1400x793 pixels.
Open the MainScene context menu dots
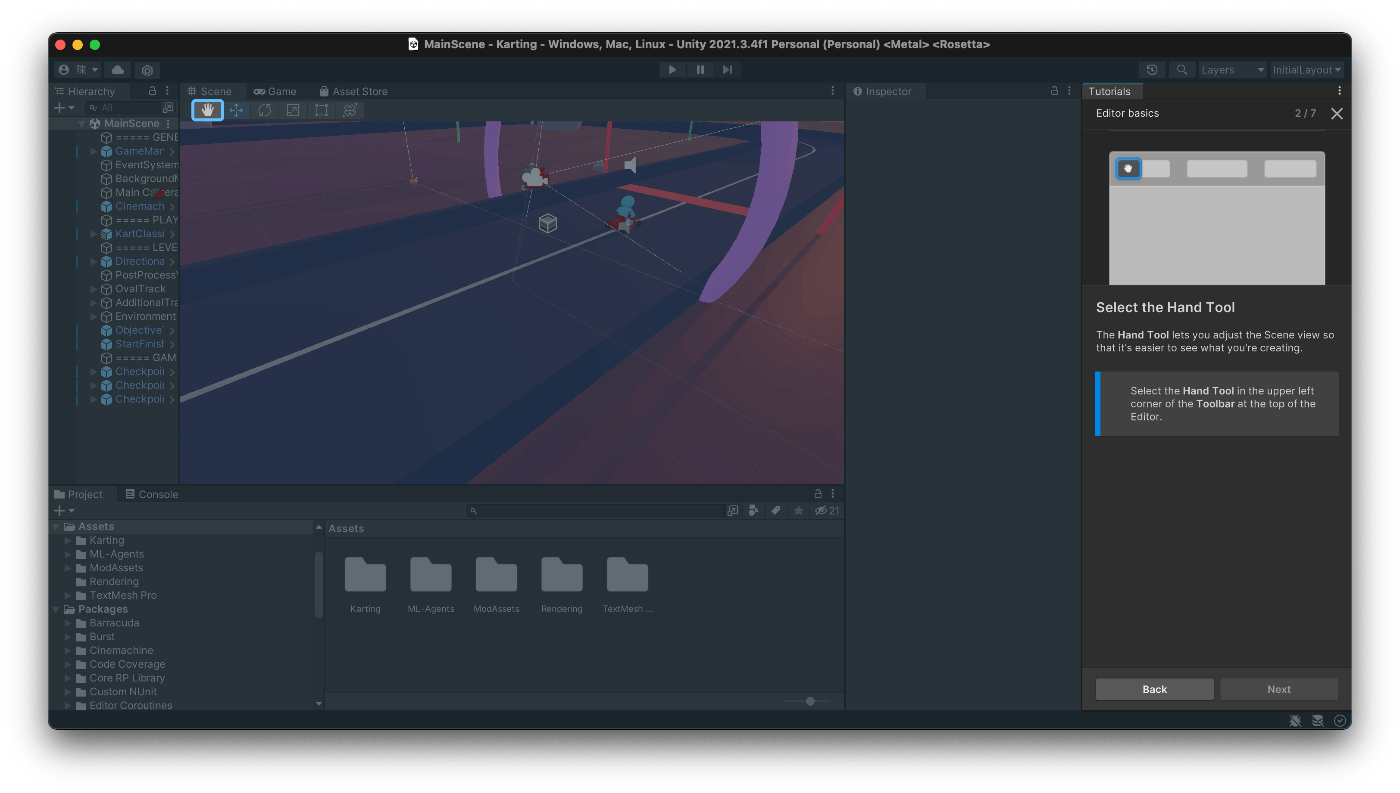click(168, 124)
